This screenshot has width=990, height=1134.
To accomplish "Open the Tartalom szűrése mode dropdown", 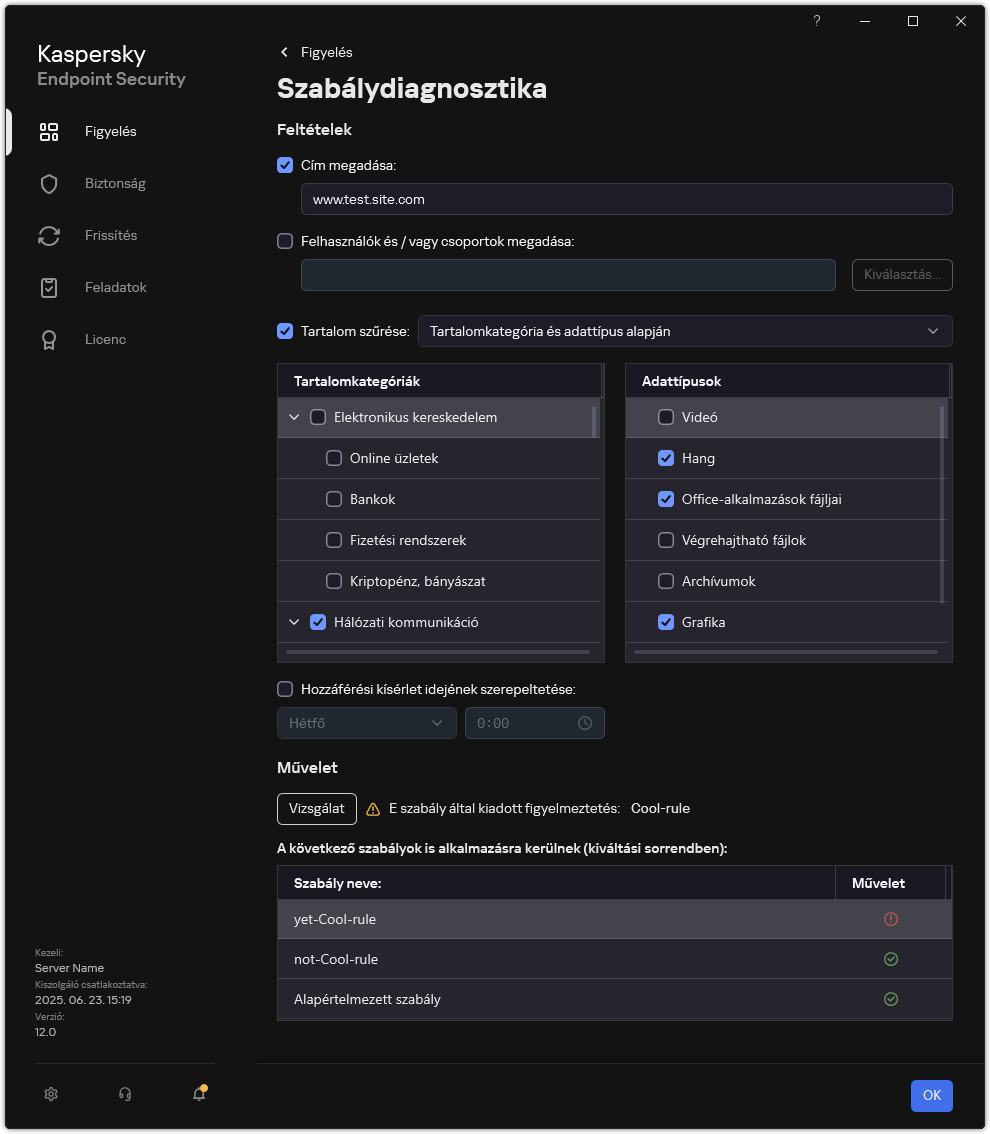I will point(685,331).
